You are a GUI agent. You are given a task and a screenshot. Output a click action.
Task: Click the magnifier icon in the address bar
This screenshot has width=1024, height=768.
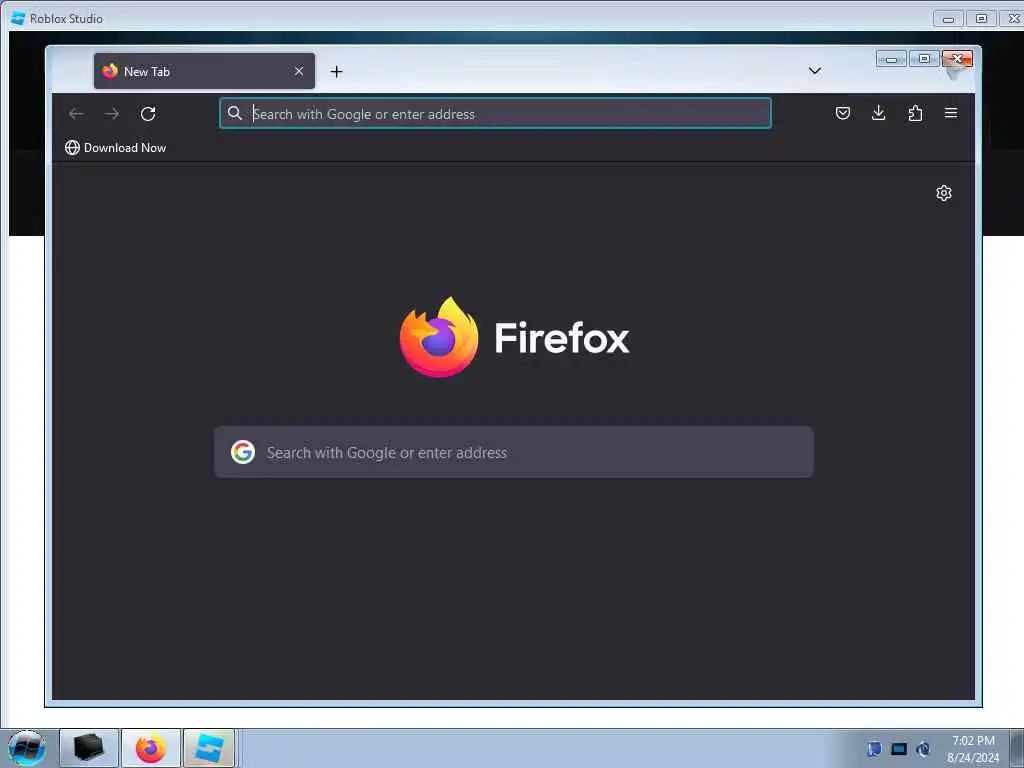234,113
